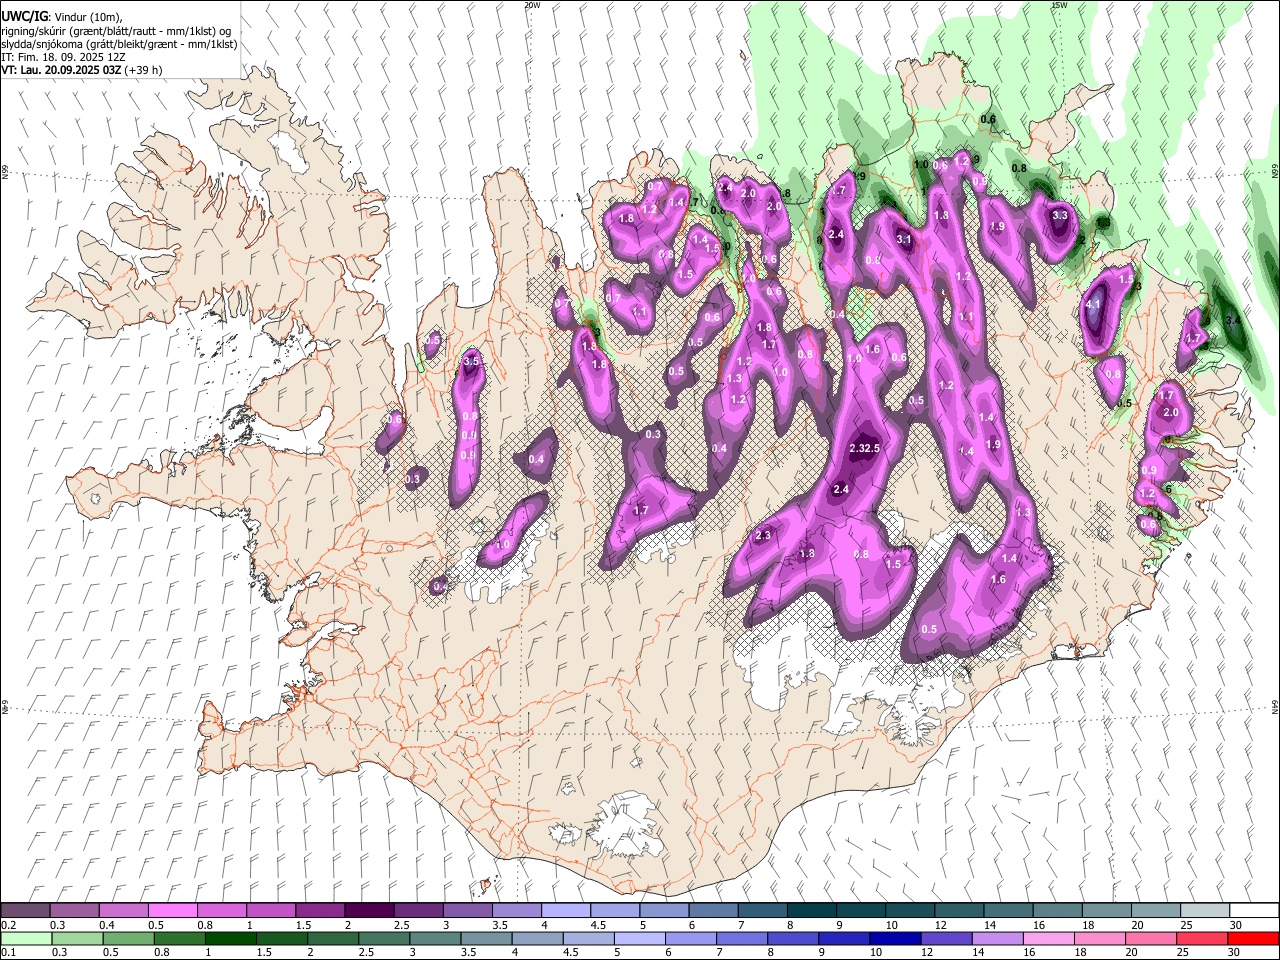Click upper legend light gray swatch between 25 and 30
Viewport: 1280px width, 960px height.
tap(1206, 910)
